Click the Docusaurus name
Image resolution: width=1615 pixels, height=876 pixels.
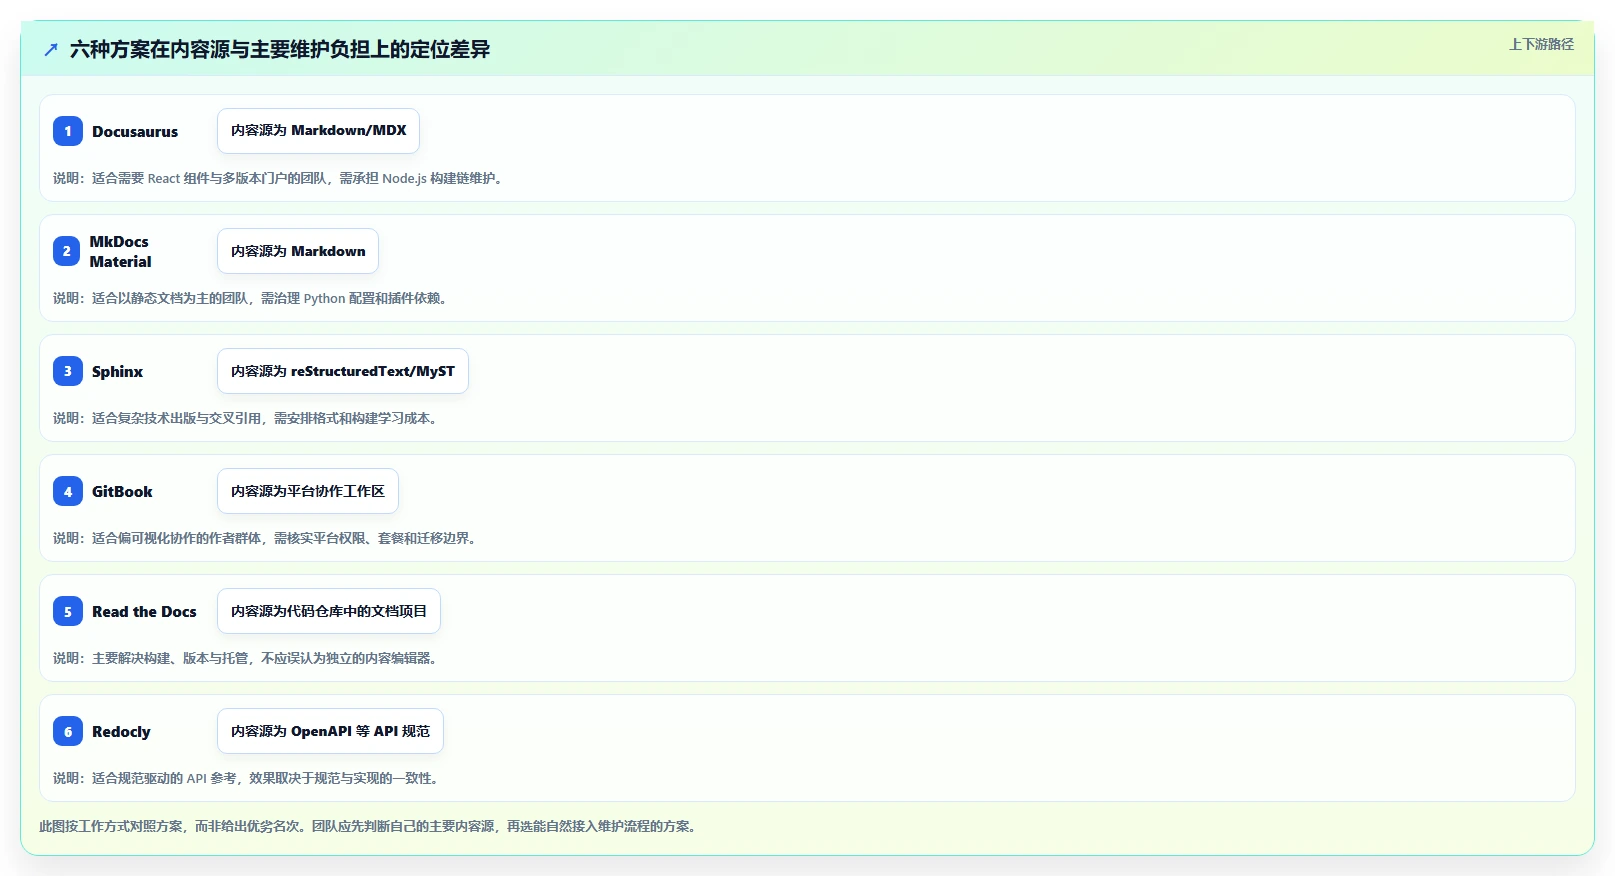135,131
